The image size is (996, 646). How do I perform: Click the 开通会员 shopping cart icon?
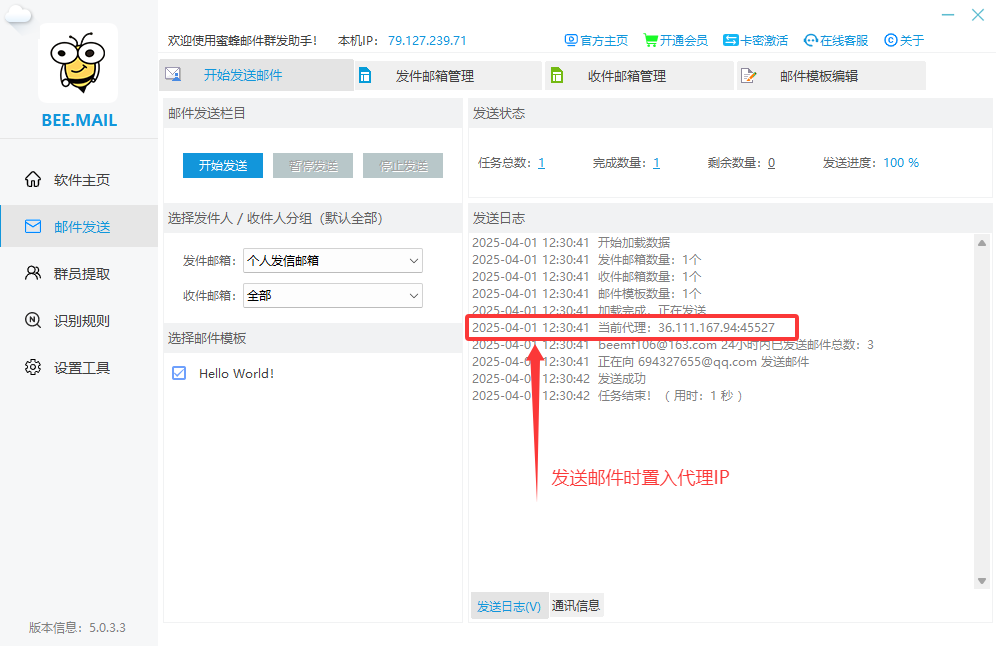point(650,40)
